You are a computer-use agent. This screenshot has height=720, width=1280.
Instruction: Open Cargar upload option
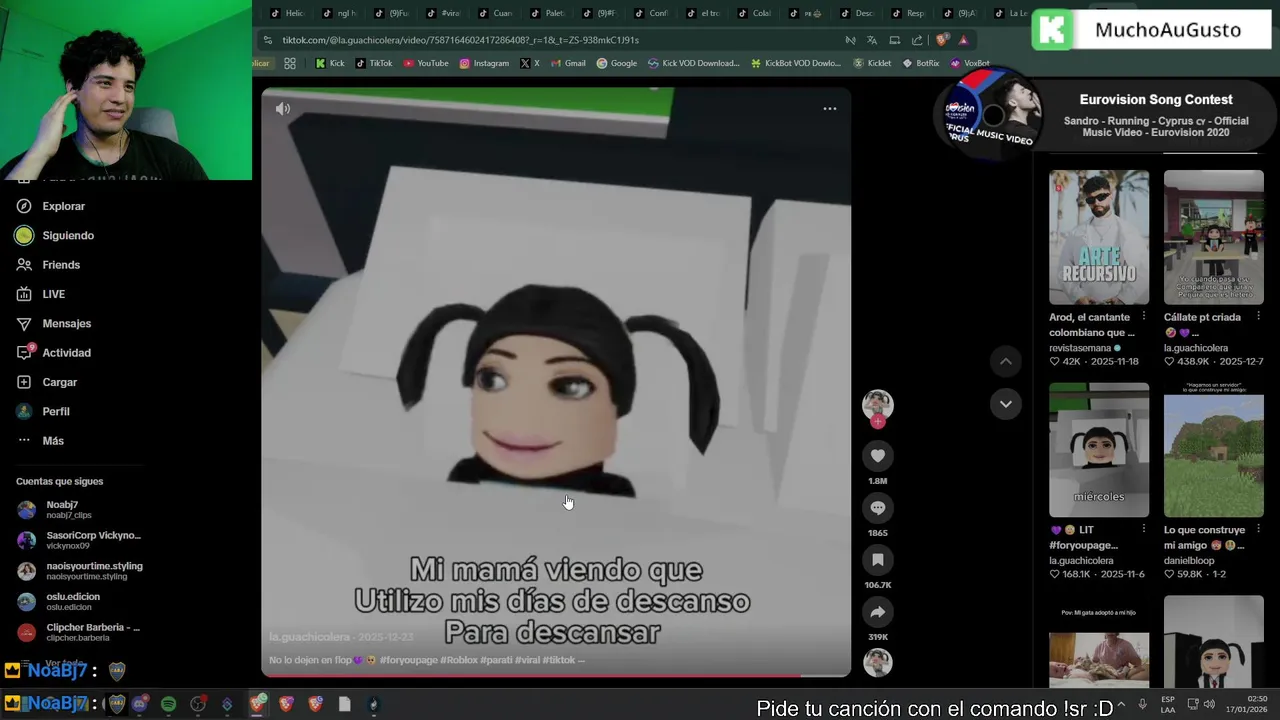59,382
